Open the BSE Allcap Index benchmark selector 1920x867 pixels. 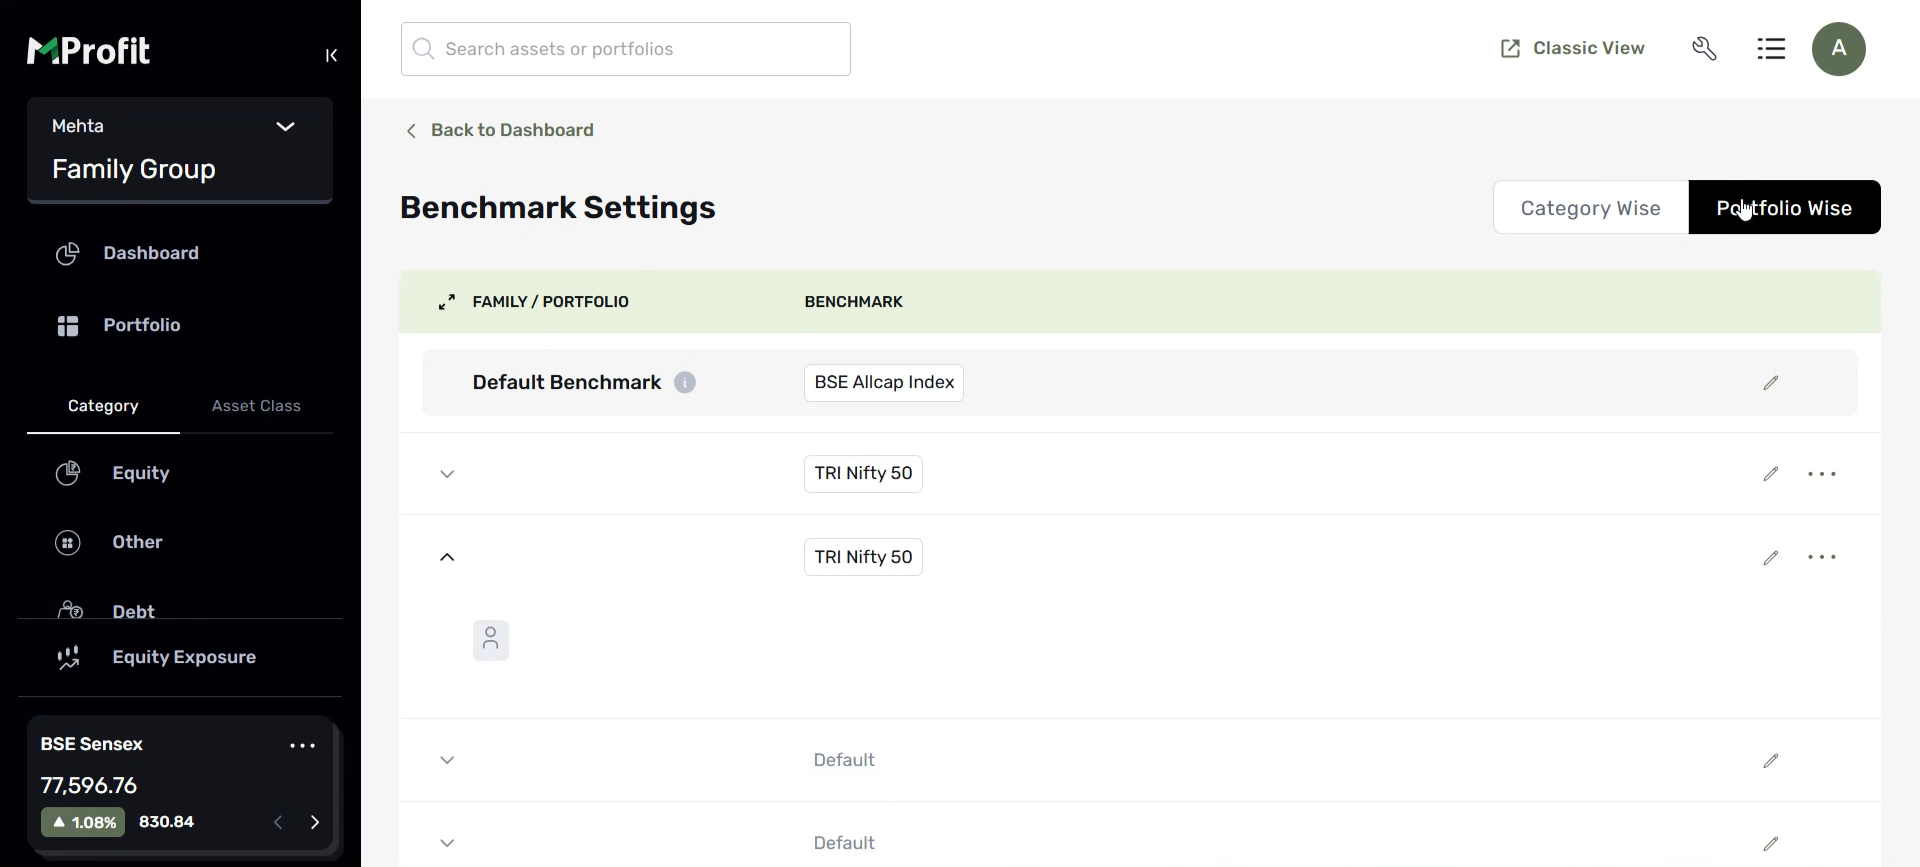pos(884,383)
